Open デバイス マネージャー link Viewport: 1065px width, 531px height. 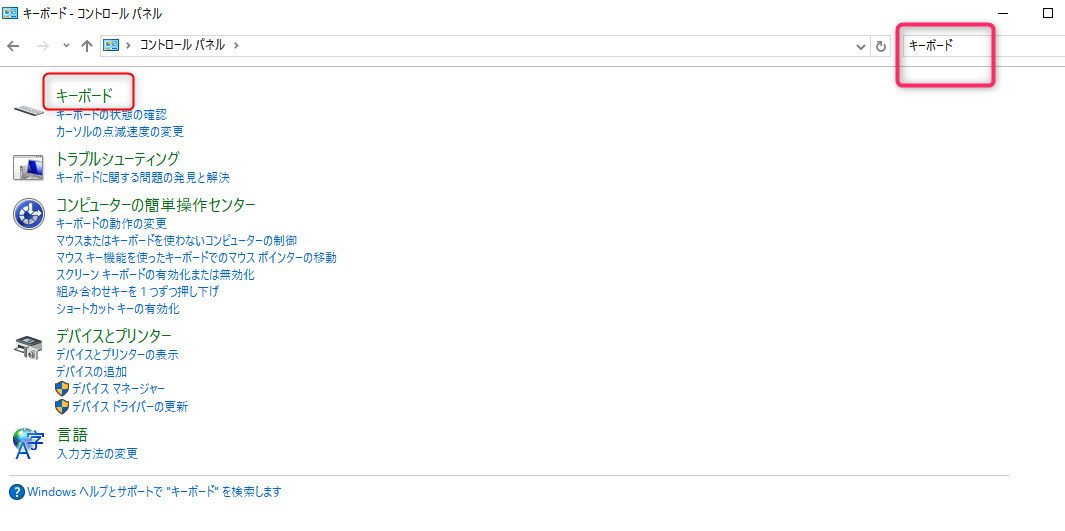click(118, 388)
